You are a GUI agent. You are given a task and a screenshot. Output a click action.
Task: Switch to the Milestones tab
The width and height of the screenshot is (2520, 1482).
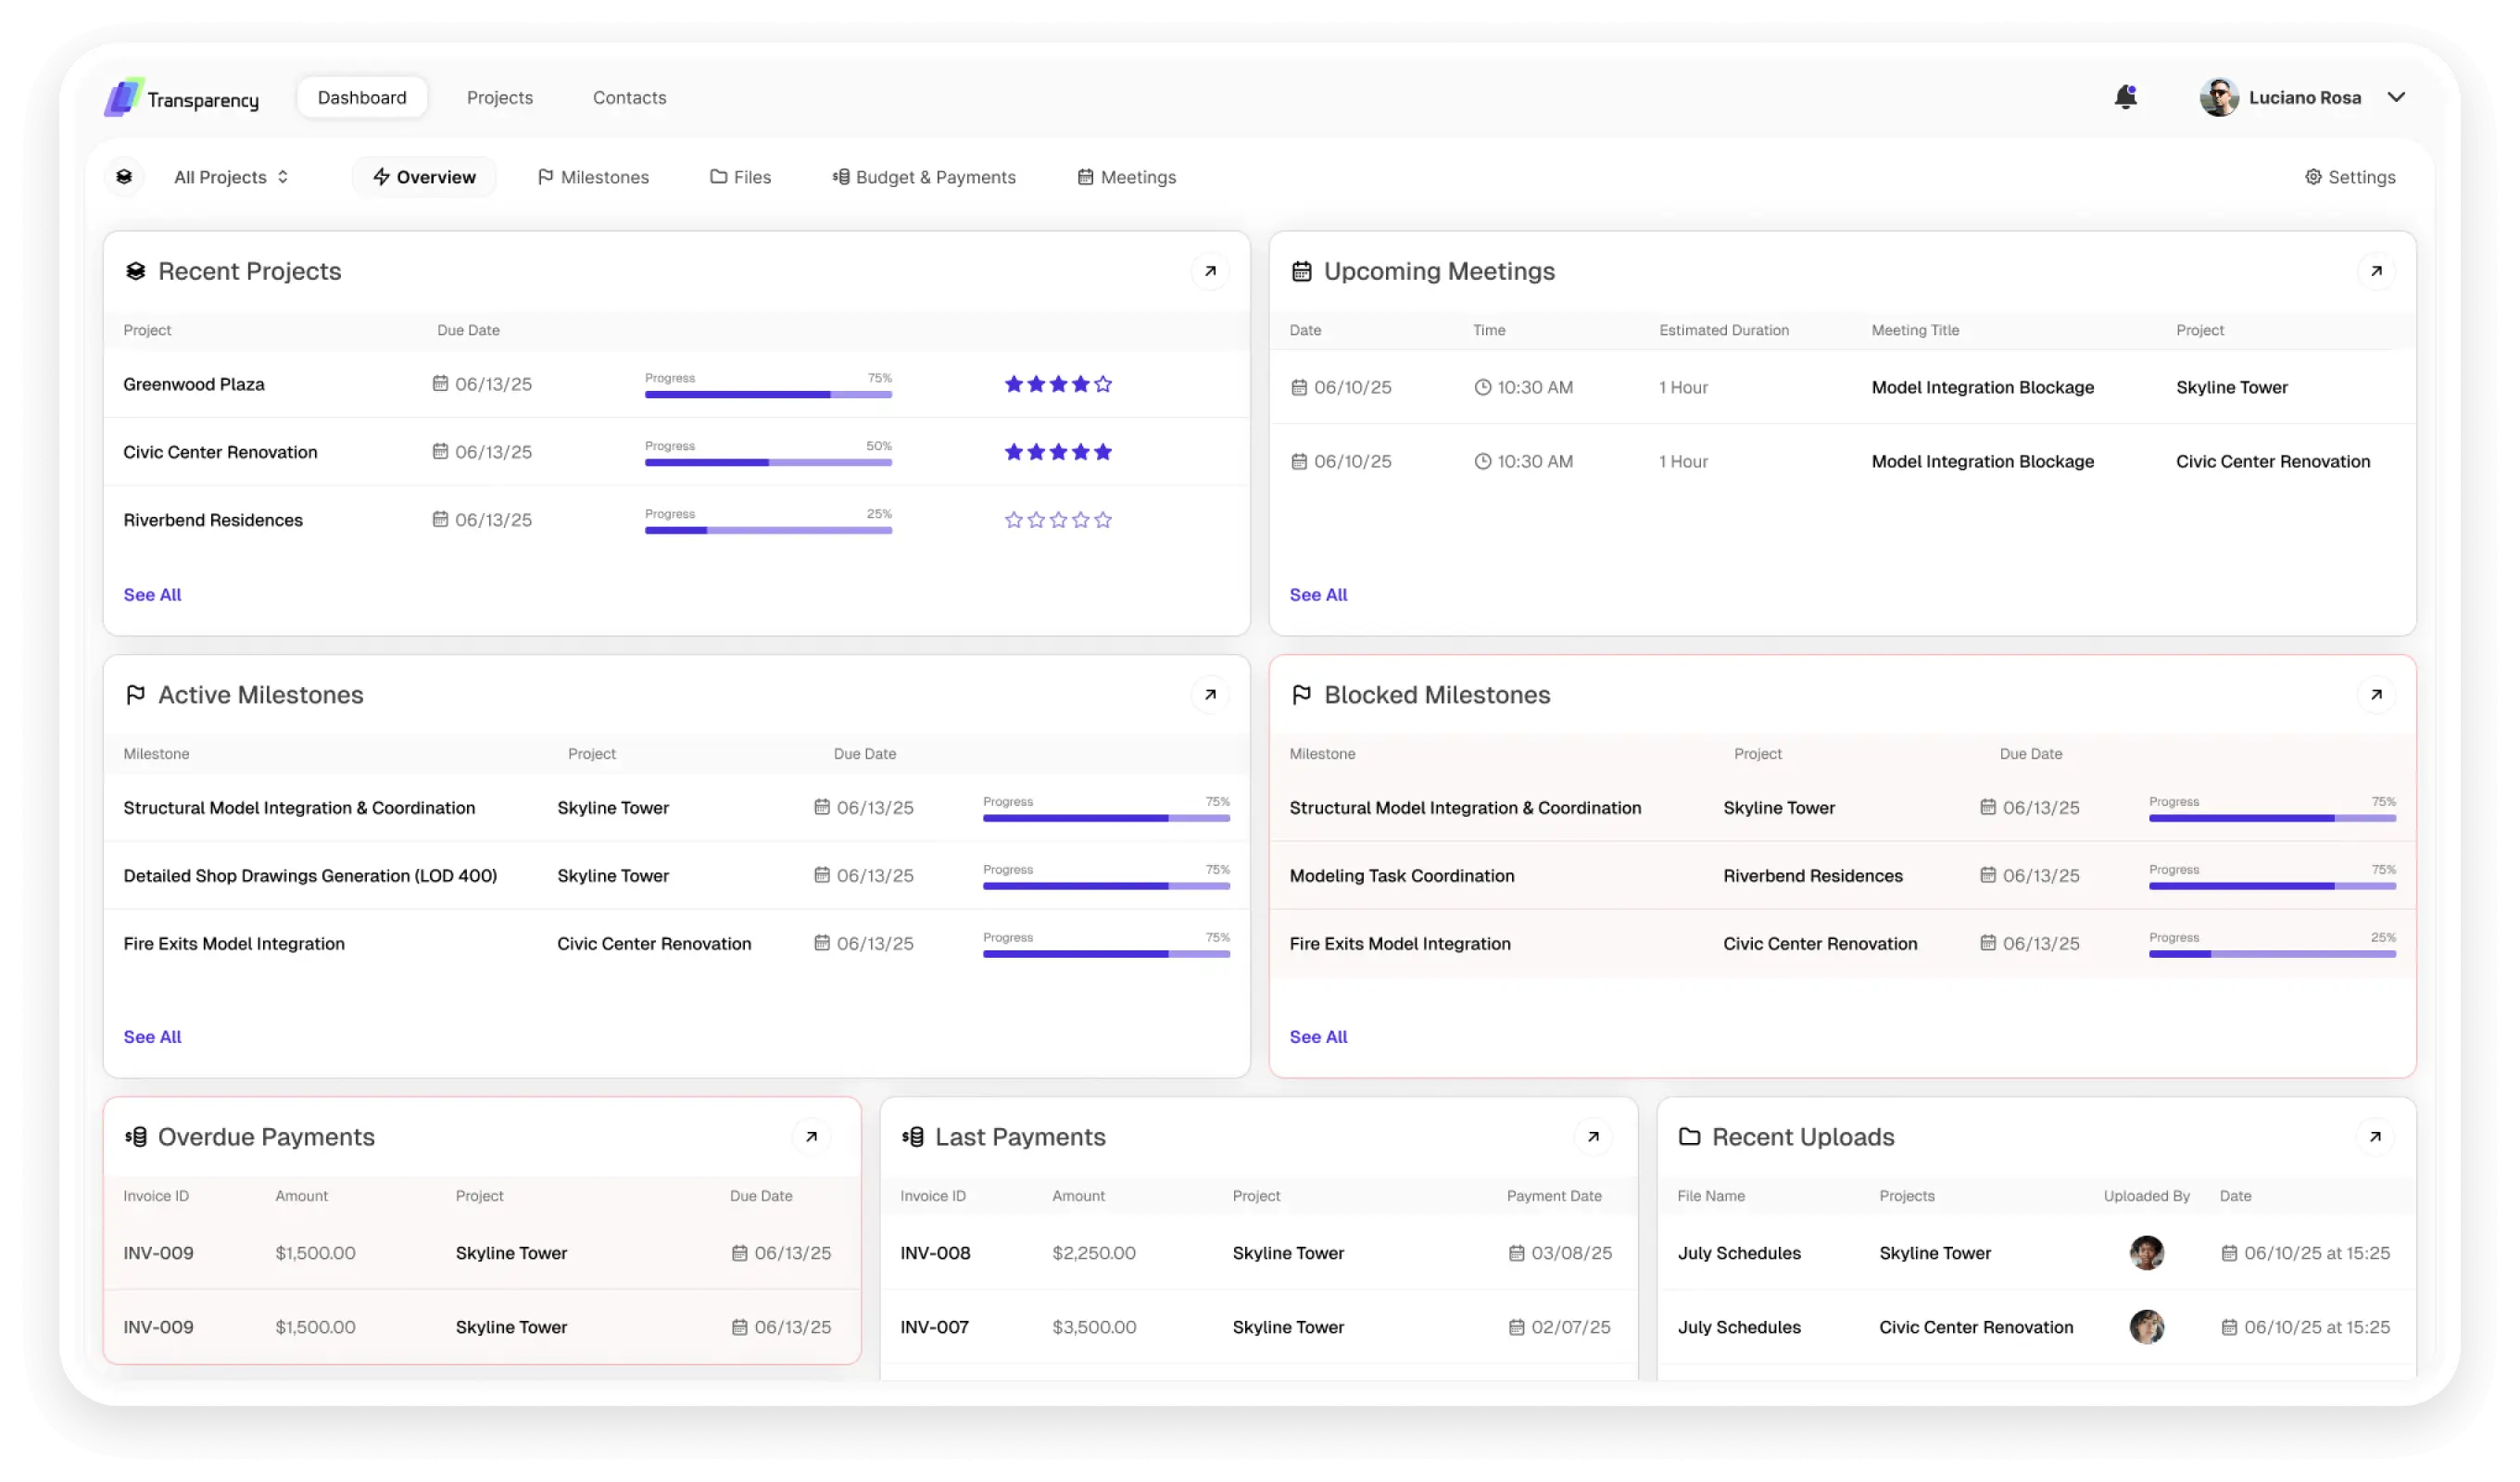point(593,177)
